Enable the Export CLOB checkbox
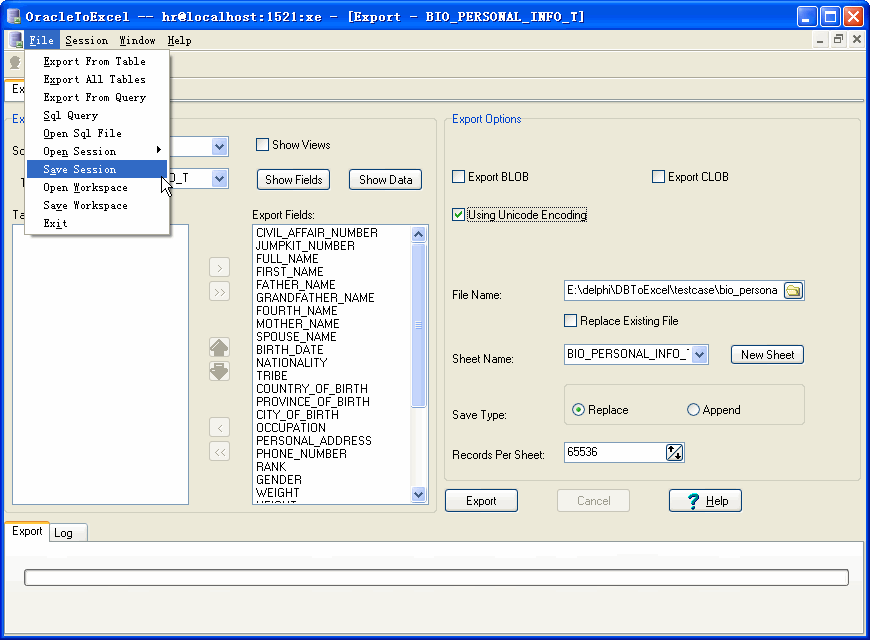870x640 pixels. (x=658, y=177)
